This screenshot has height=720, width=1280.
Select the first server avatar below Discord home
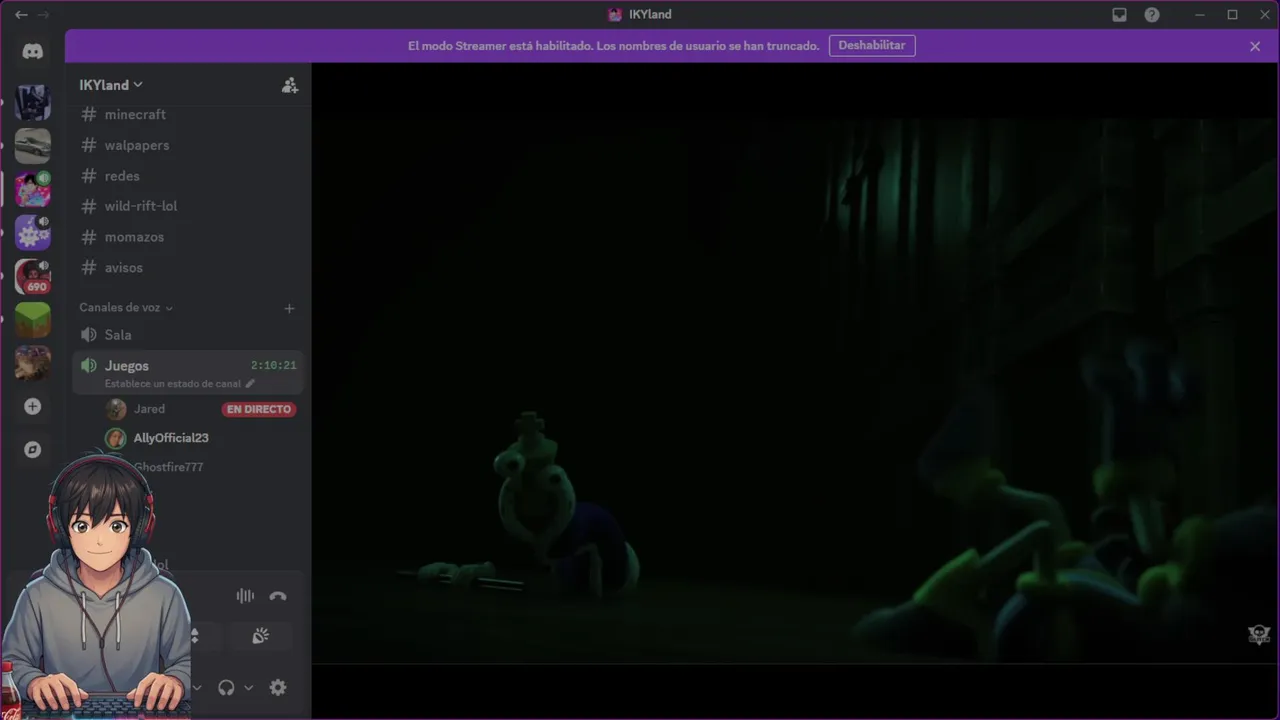pyautogui.click(x=33, y=103)
